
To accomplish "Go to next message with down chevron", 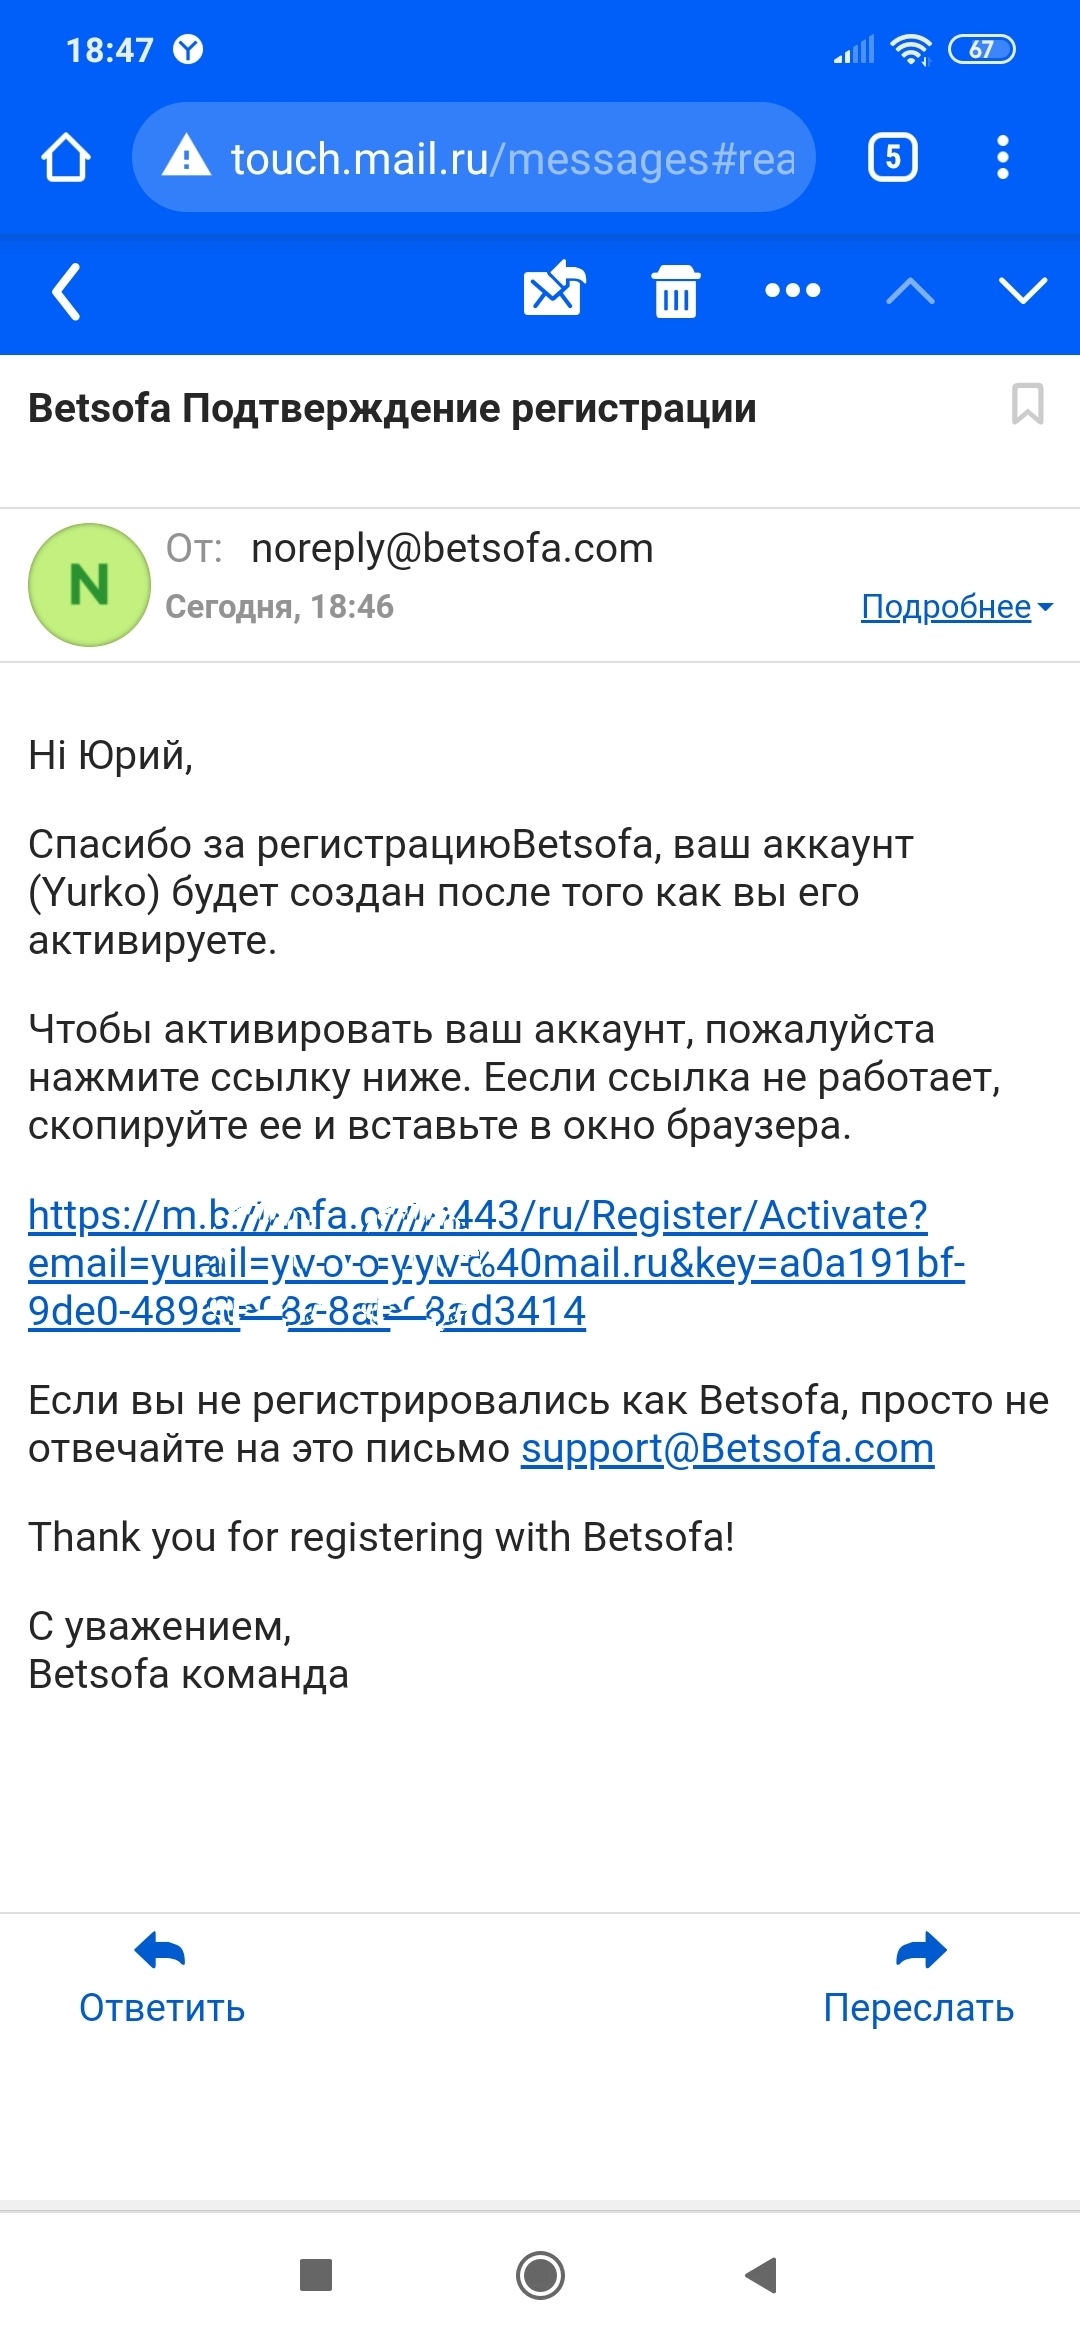I will click(1022, 291).
